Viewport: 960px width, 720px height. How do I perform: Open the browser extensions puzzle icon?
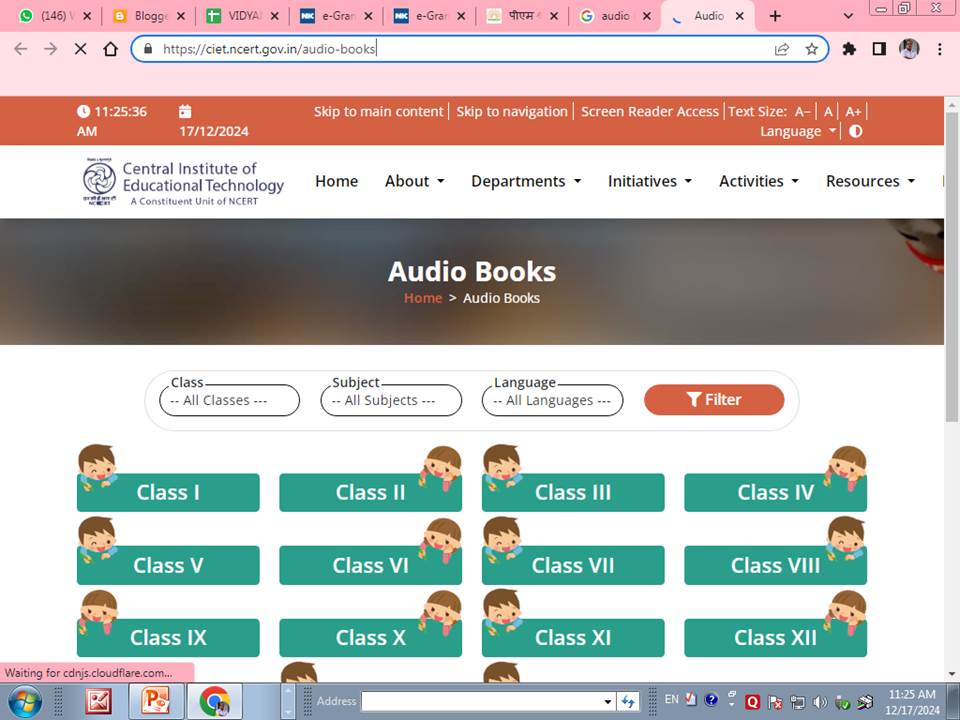pyautogui.click(x=849, y=49)
